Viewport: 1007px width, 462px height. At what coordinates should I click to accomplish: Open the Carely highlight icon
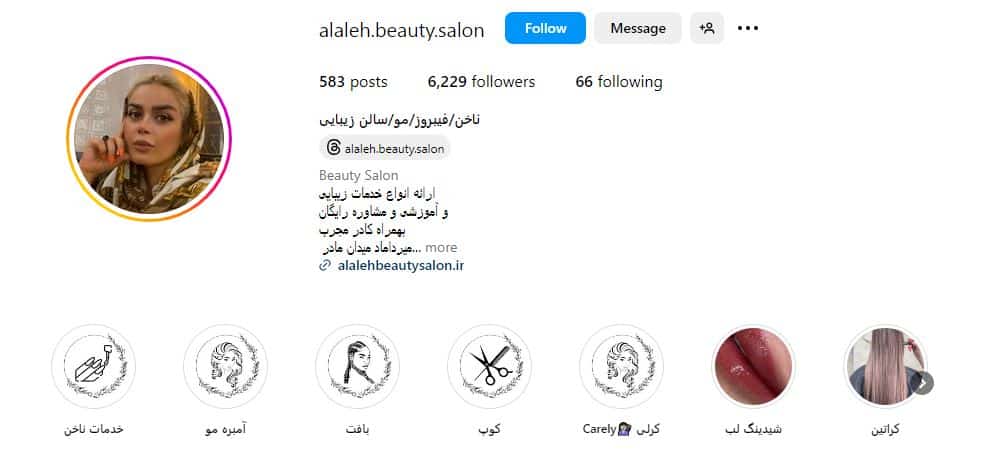coord(622,366)
